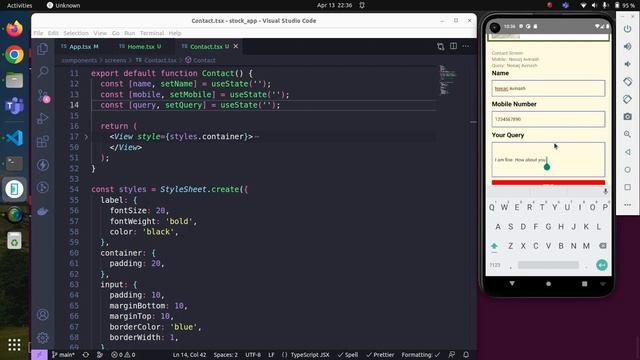Click the Contact function breadcrumb

coord(200,60)
